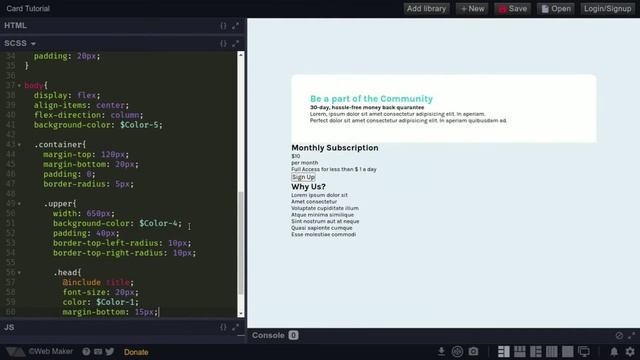Image resolution: width=640 pixels, height=360 pixels.
Task: Click the '@include title;' code line
Action: pos(98,282)
